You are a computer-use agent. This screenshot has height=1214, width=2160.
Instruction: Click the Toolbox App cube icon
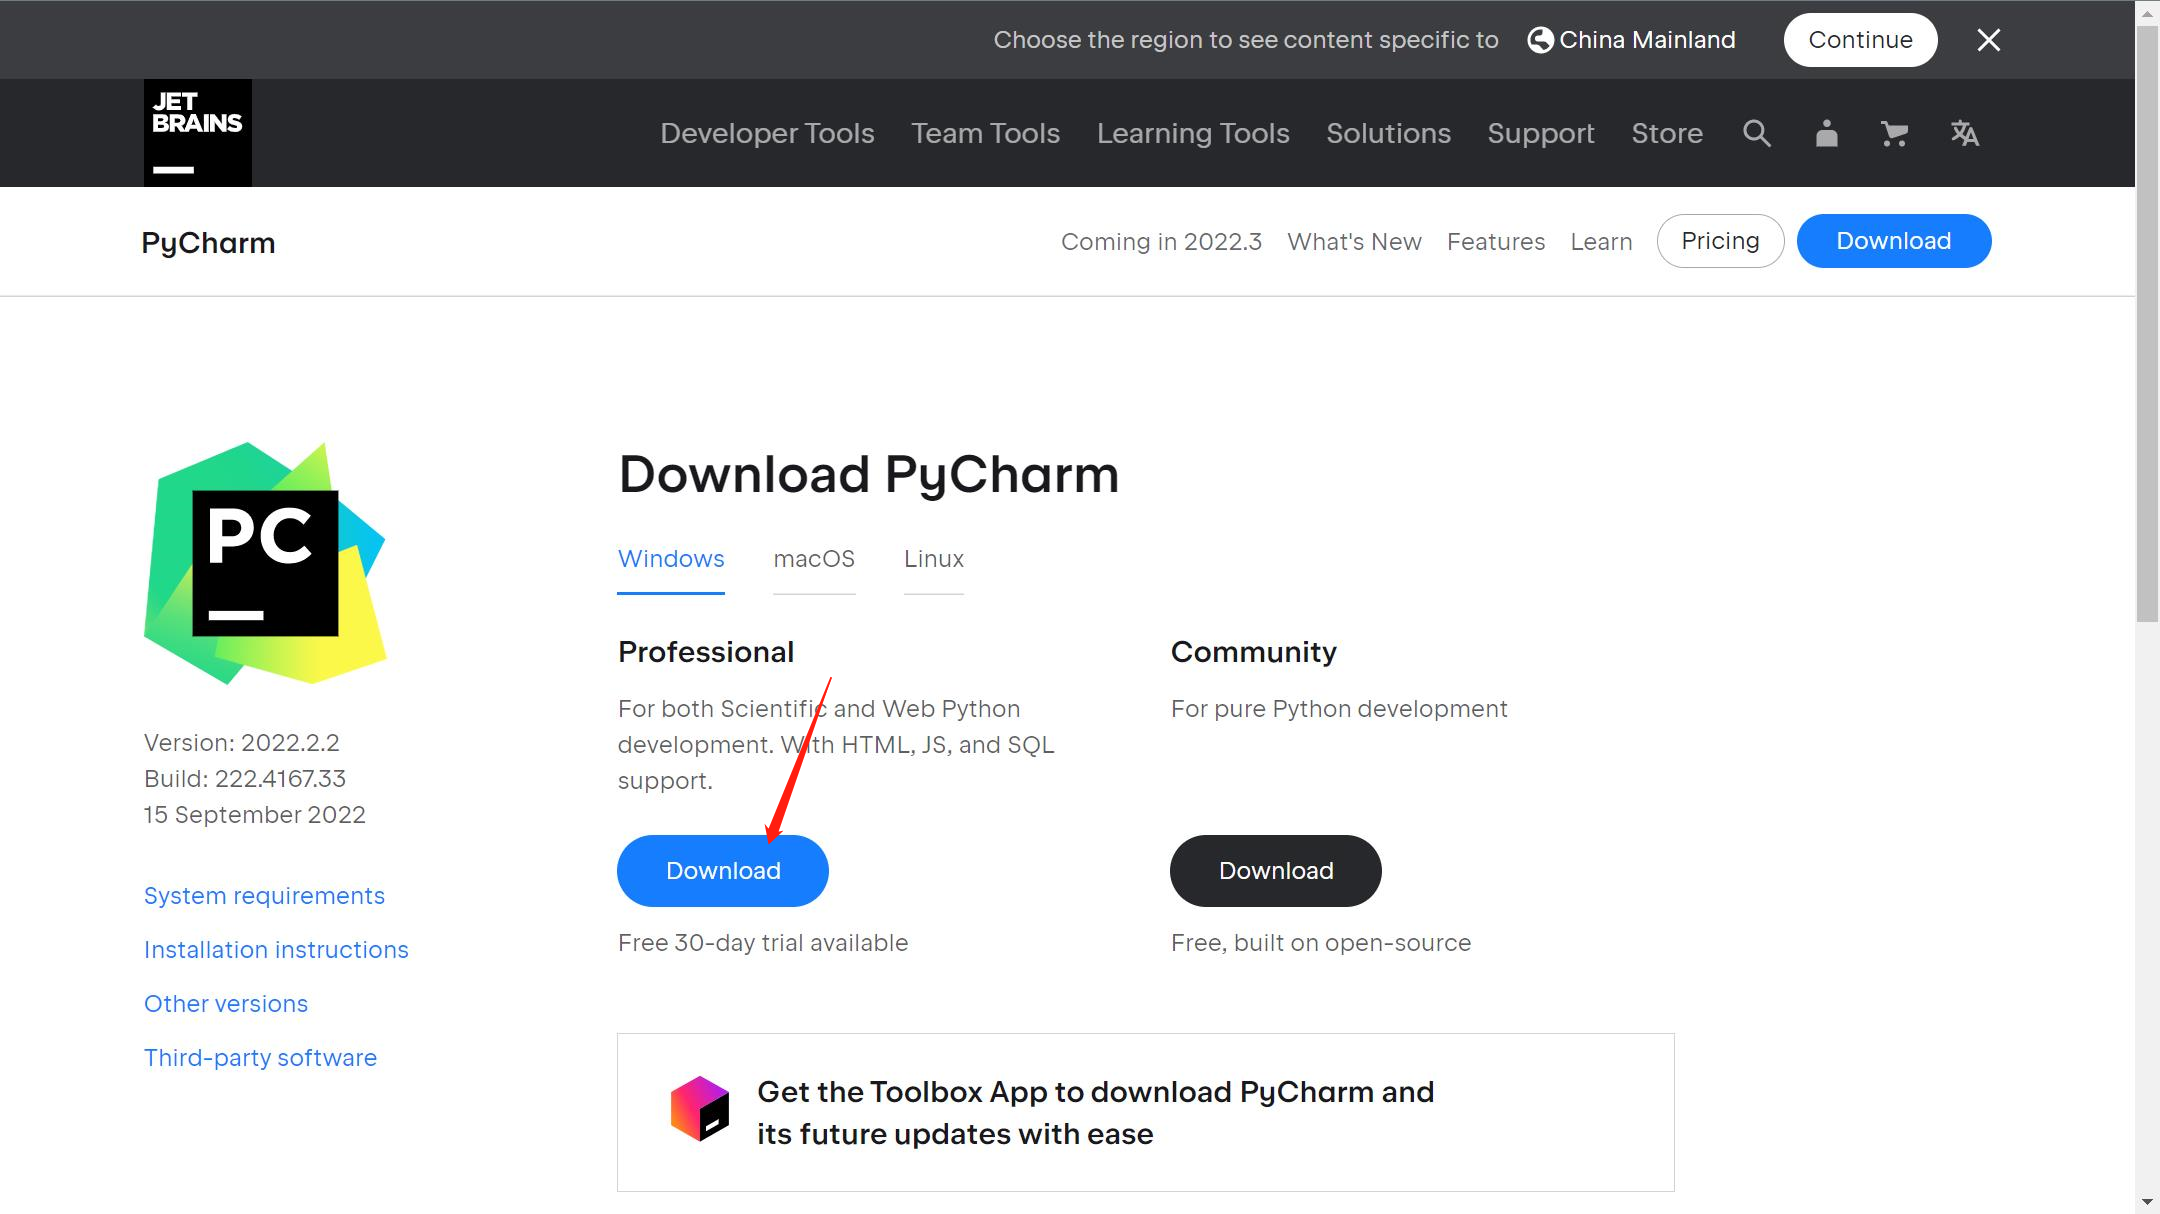tap(700, 1109)
